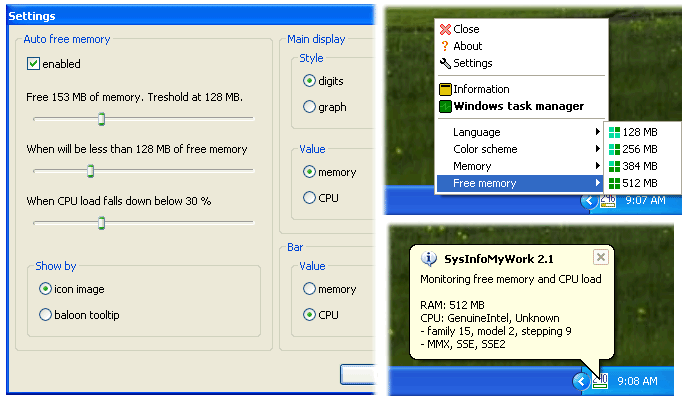
Task: Click the yellow Information icon
Action: coord(445,89)
